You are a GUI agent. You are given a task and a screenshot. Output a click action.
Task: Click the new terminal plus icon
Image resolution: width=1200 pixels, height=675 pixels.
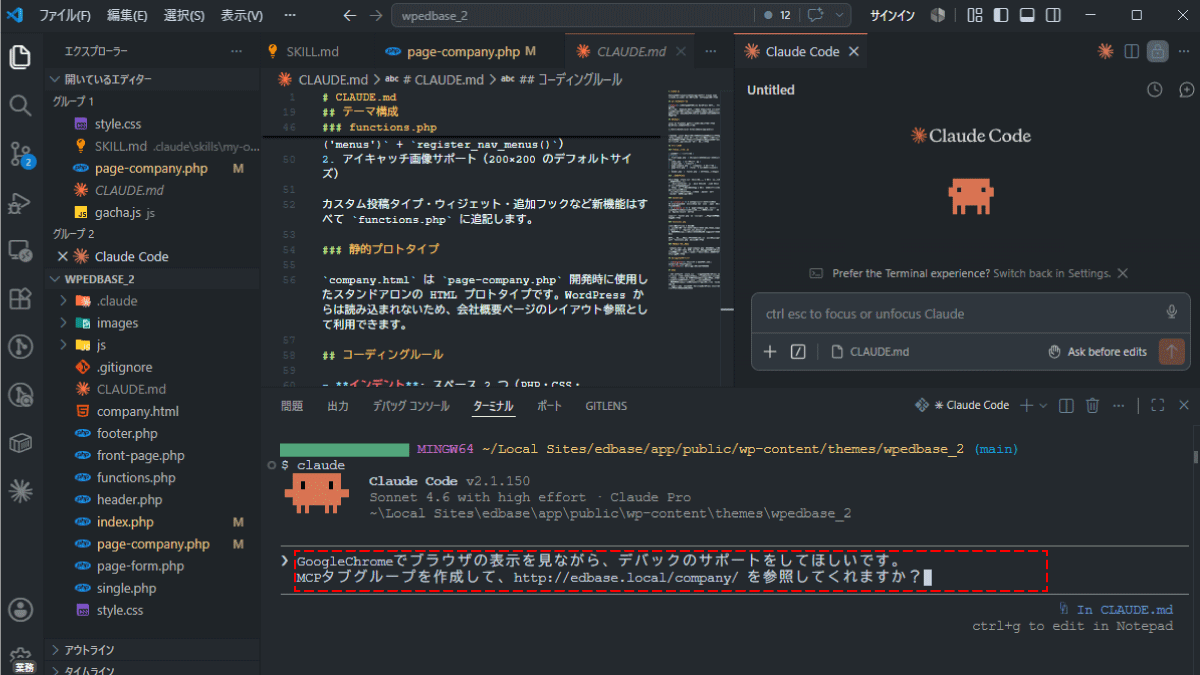(1026, 405)
